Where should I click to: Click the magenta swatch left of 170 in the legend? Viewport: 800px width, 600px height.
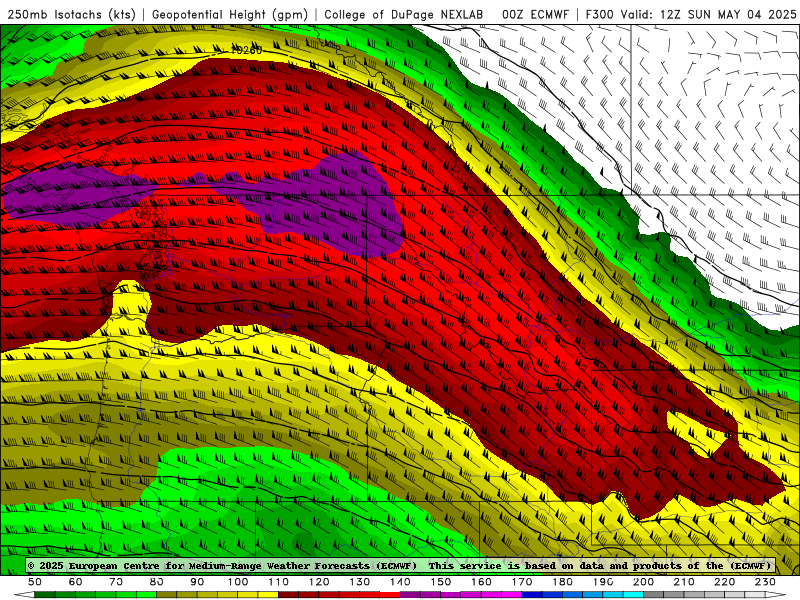(511, 595)
